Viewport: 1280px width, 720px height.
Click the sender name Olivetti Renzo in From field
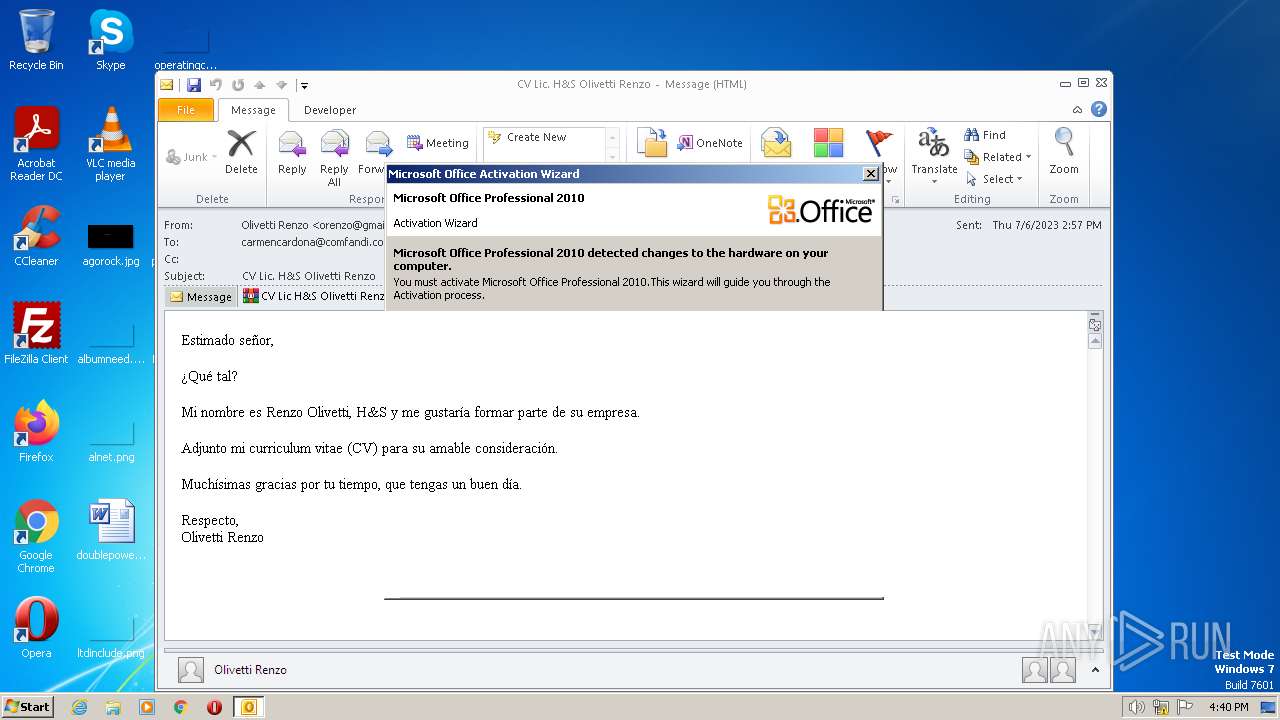275,225
